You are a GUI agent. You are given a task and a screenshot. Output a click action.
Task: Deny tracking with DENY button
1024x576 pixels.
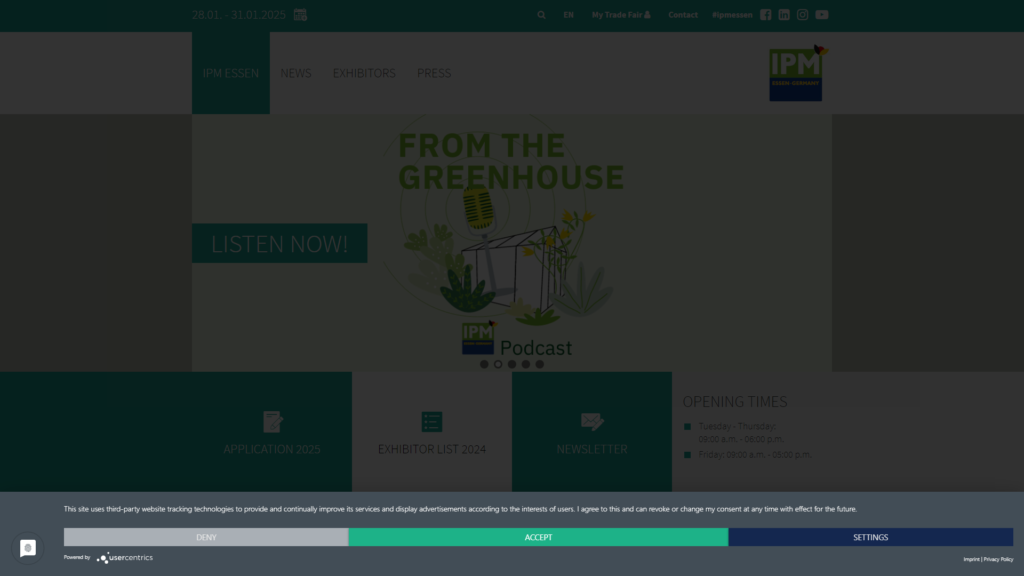click(x=206, y=537)
